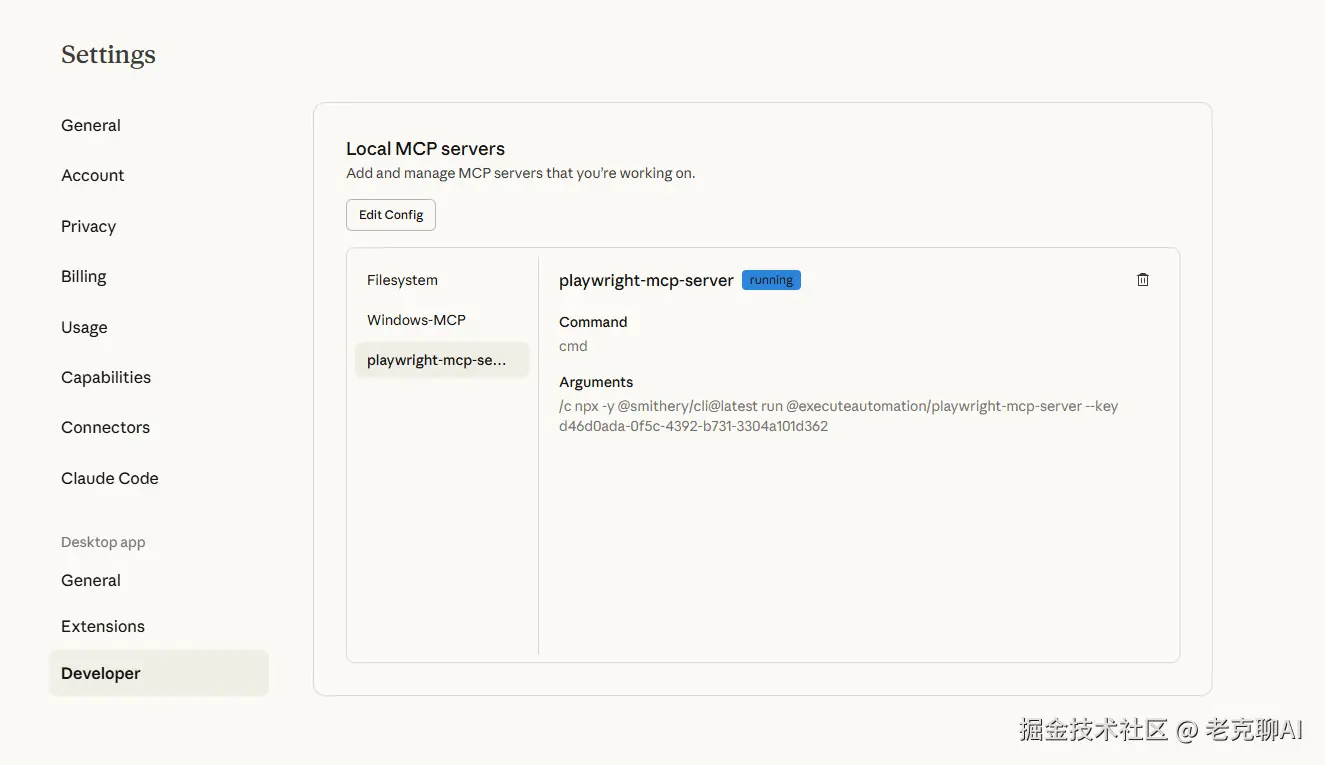Open Claude Code settings
The image size is (1325, 765).
tap(110, 478)
